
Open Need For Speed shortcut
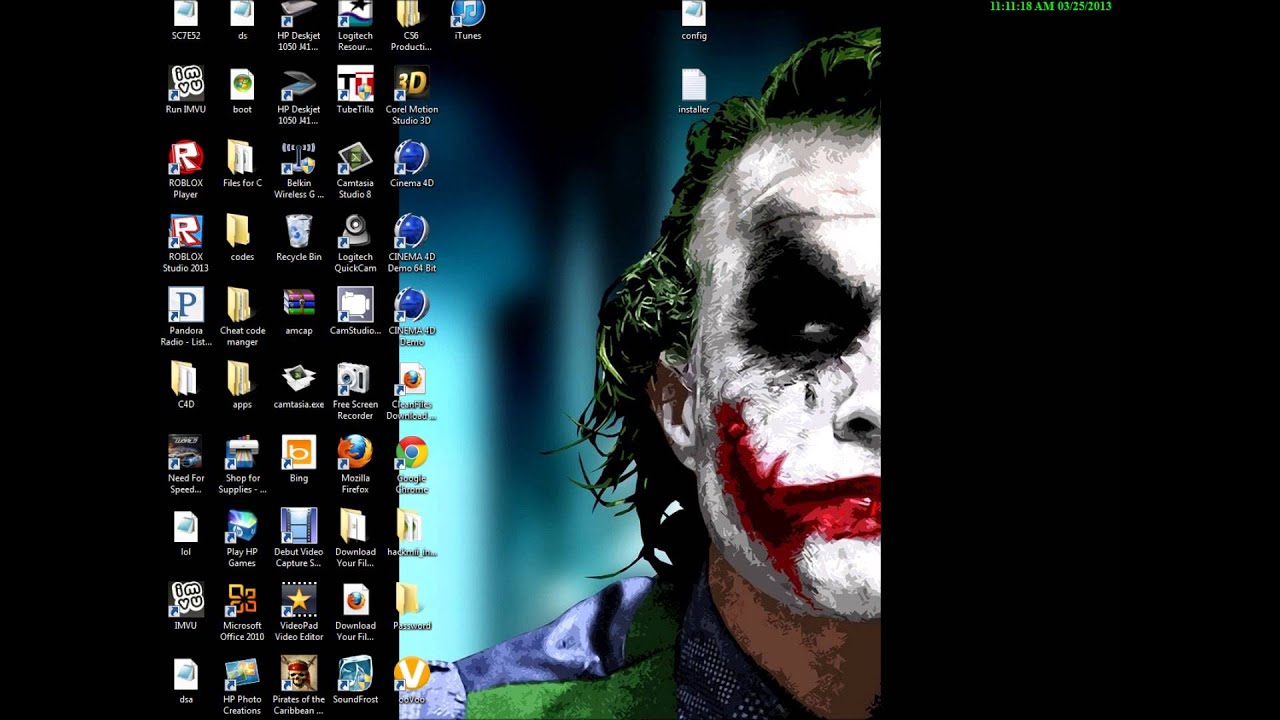[x=186, y=465]
